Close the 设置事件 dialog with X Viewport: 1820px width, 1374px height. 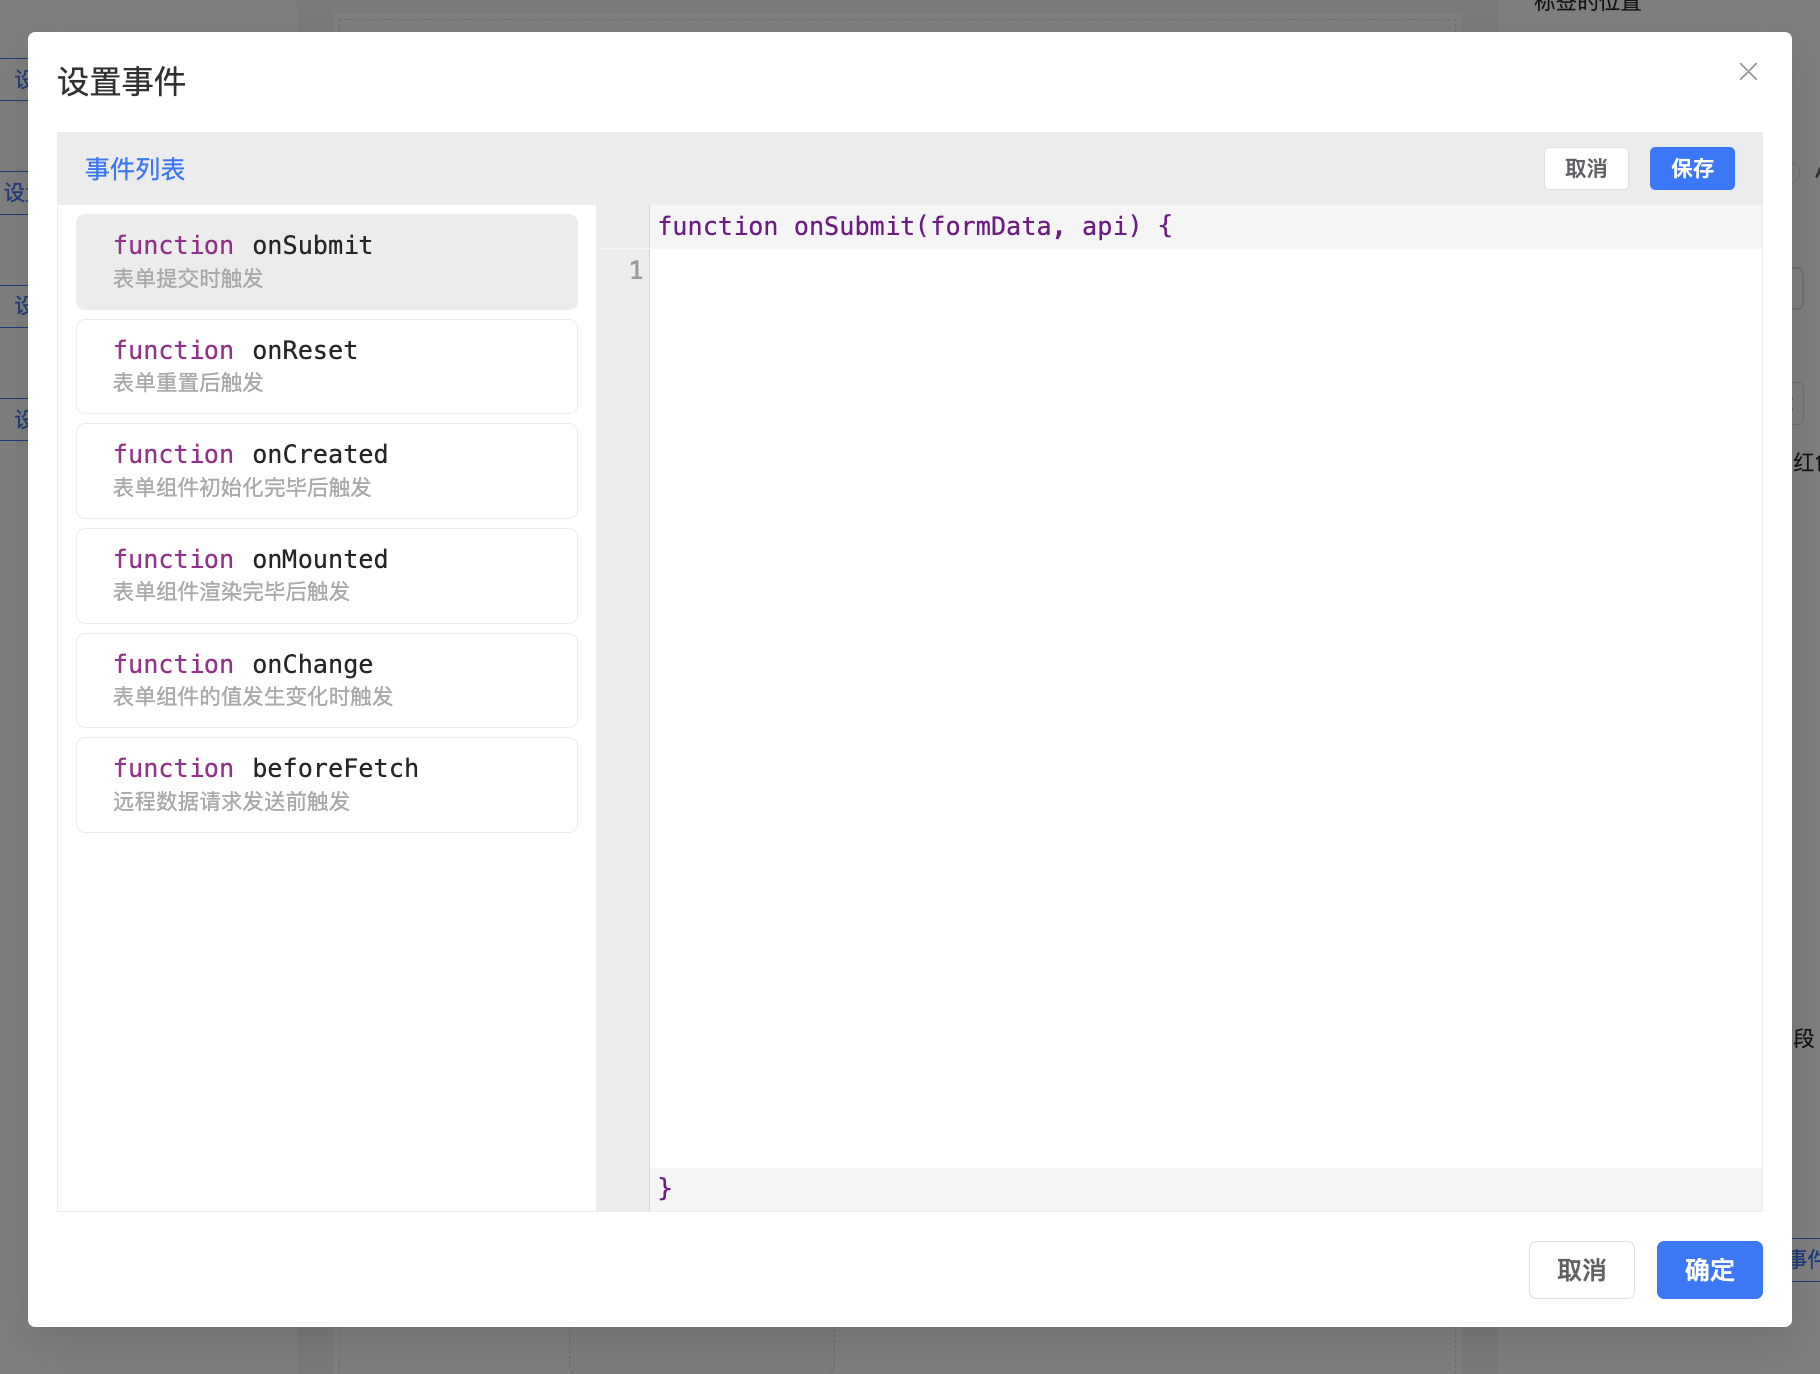click(x=1747, y=72)
